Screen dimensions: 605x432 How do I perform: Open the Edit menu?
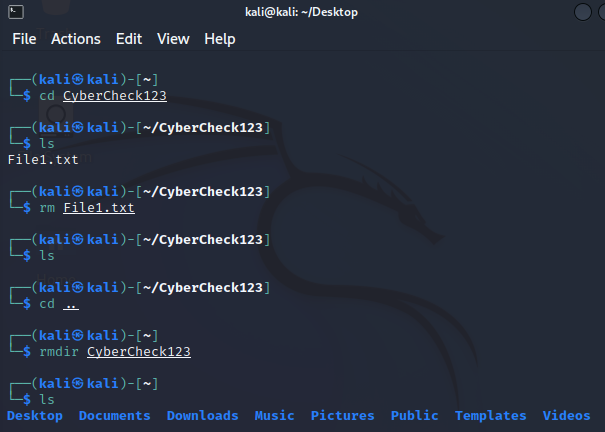[129, 39]
